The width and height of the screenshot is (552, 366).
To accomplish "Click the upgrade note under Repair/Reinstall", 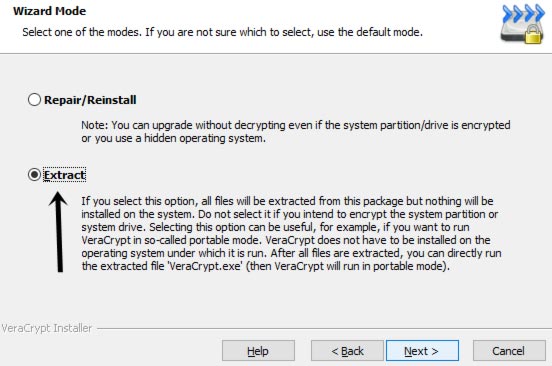I will click(296, 132).
